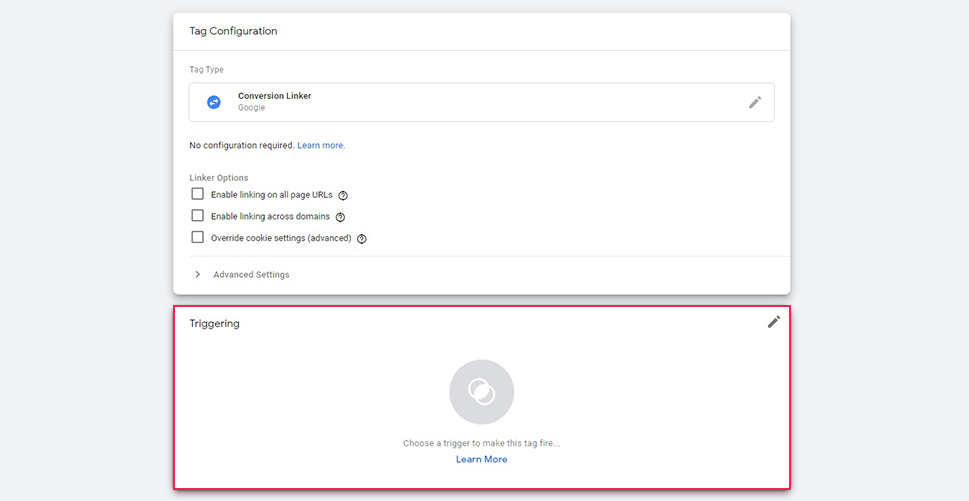969x501 pixels.
Task: Select the Triggering section title
Action: coord(214,323)
